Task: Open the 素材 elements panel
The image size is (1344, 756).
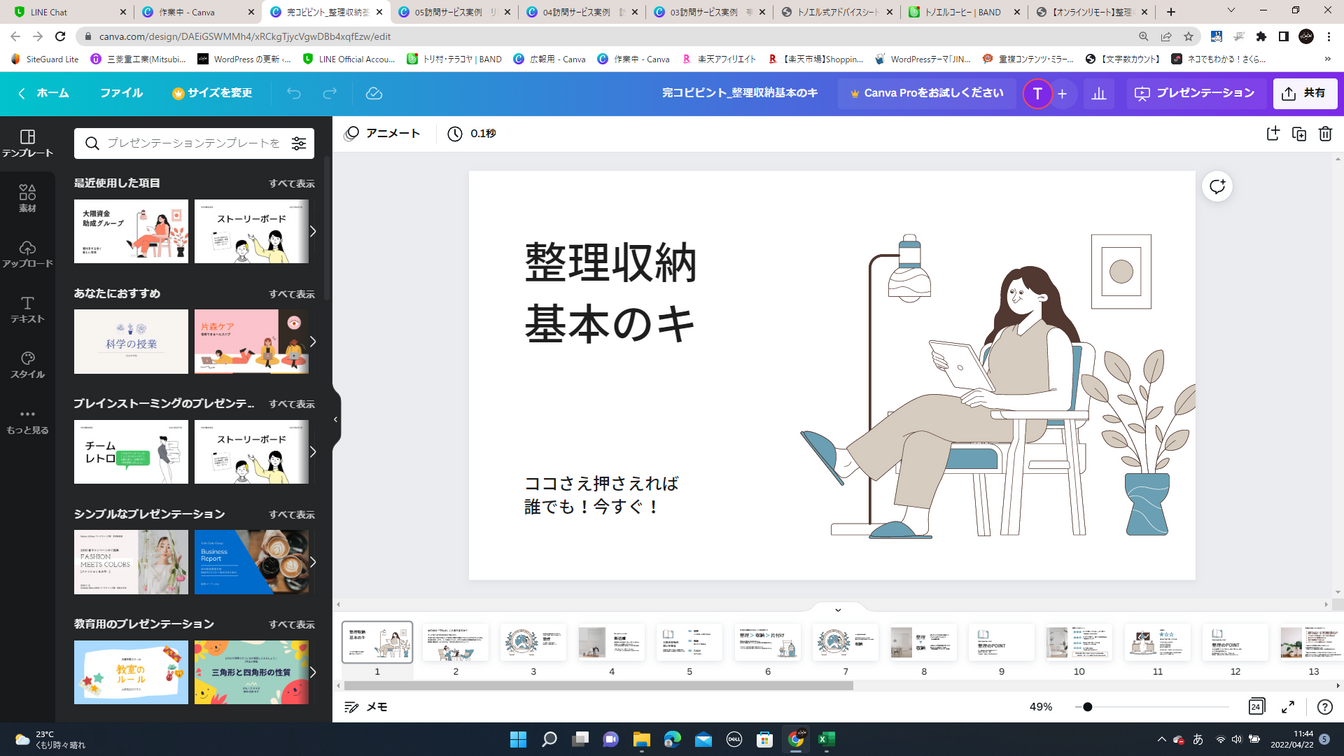Action: point(27,198)
